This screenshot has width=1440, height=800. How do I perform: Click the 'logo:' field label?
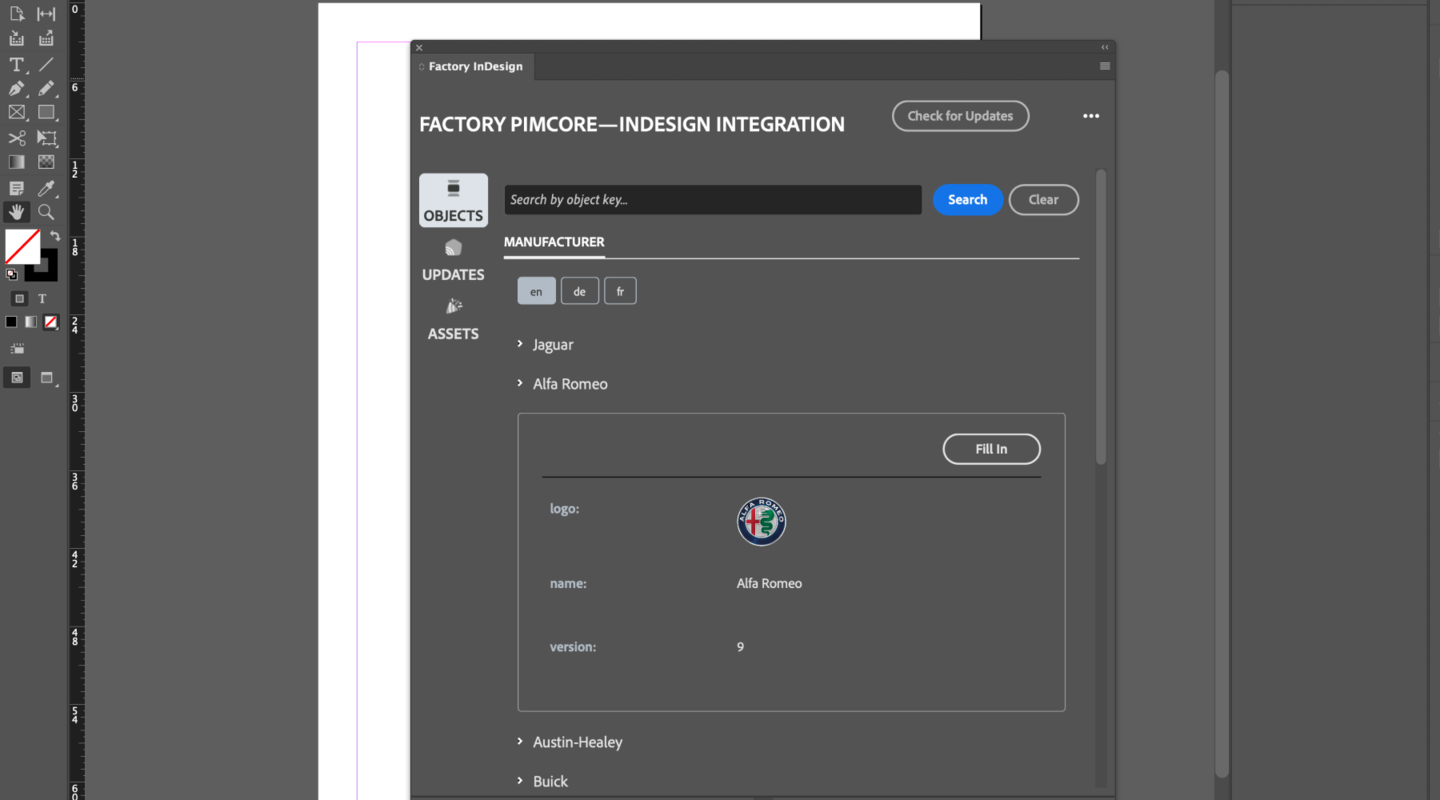coord(564,508)
